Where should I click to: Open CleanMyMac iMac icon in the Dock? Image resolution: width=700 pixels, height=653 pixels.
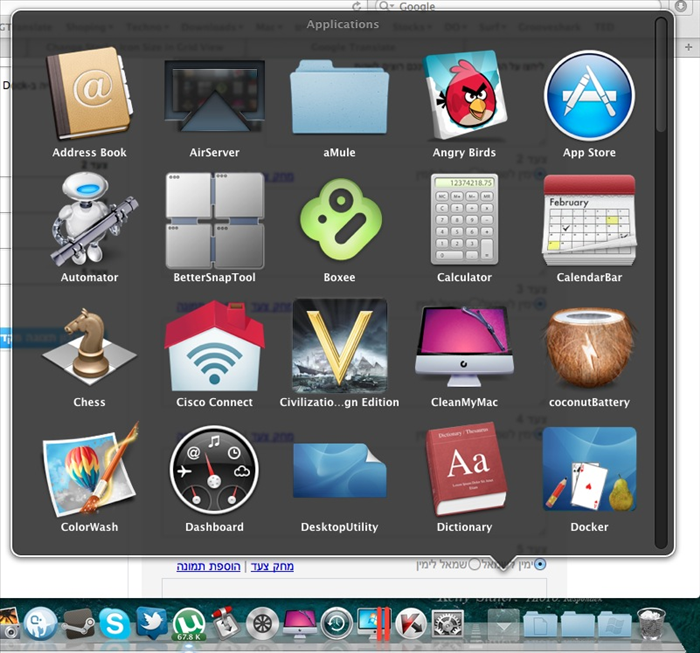coord(300,624)
